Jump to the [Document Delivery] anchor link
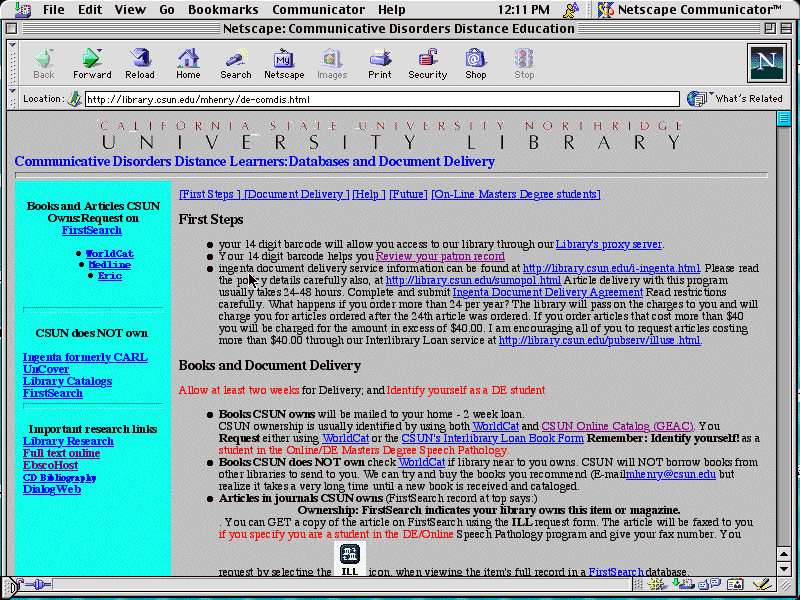The width and height of the screenshot is (800, 600). [296, 194]
